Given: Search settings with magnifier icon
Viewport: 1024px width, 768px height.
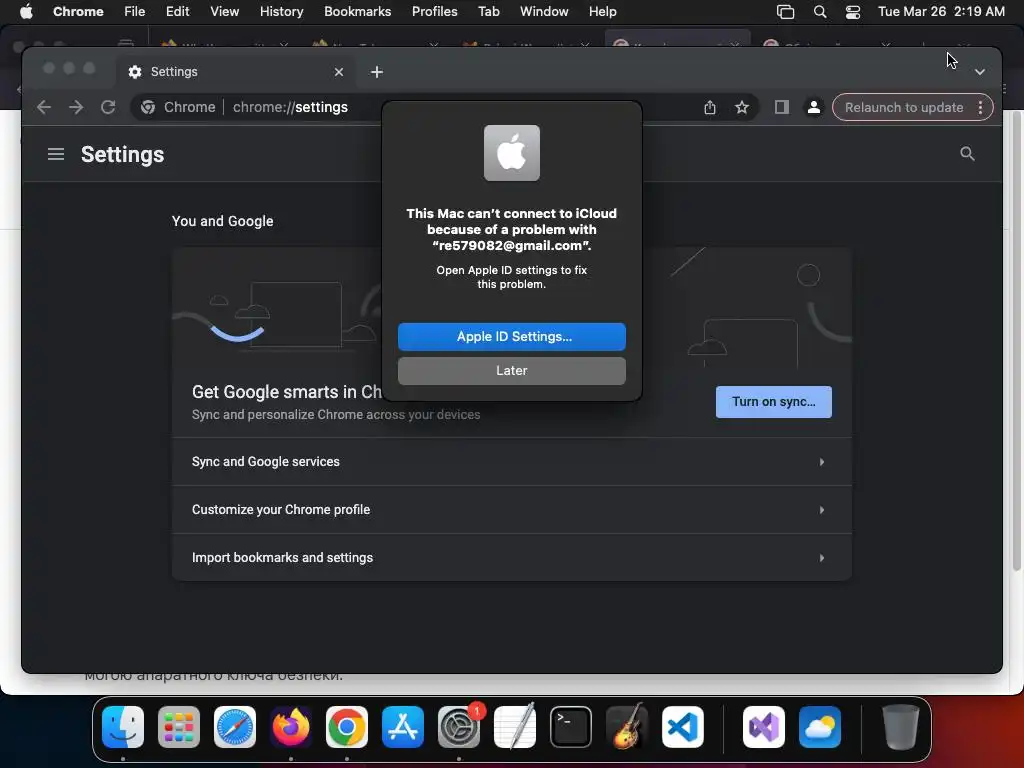Looking at the screenshot, I should 967,154.
